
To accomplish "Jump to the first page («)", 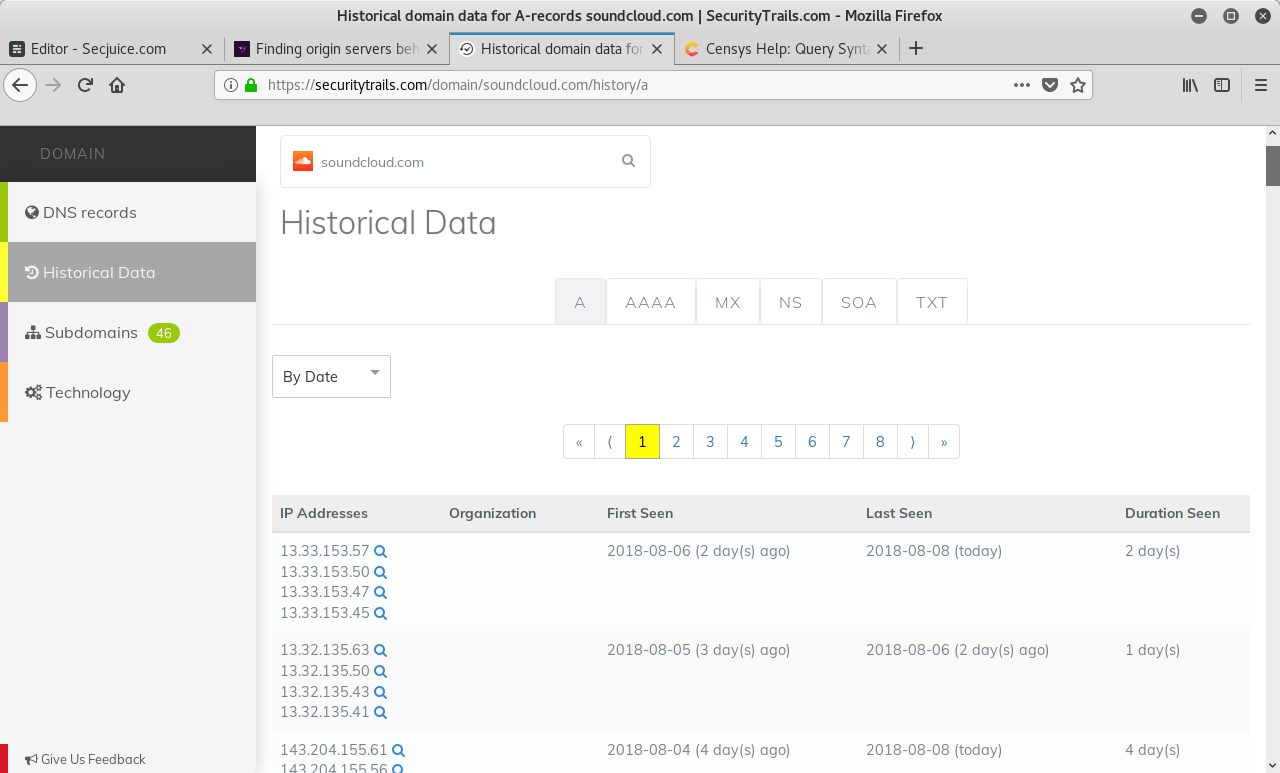I will tap(579, 442).
